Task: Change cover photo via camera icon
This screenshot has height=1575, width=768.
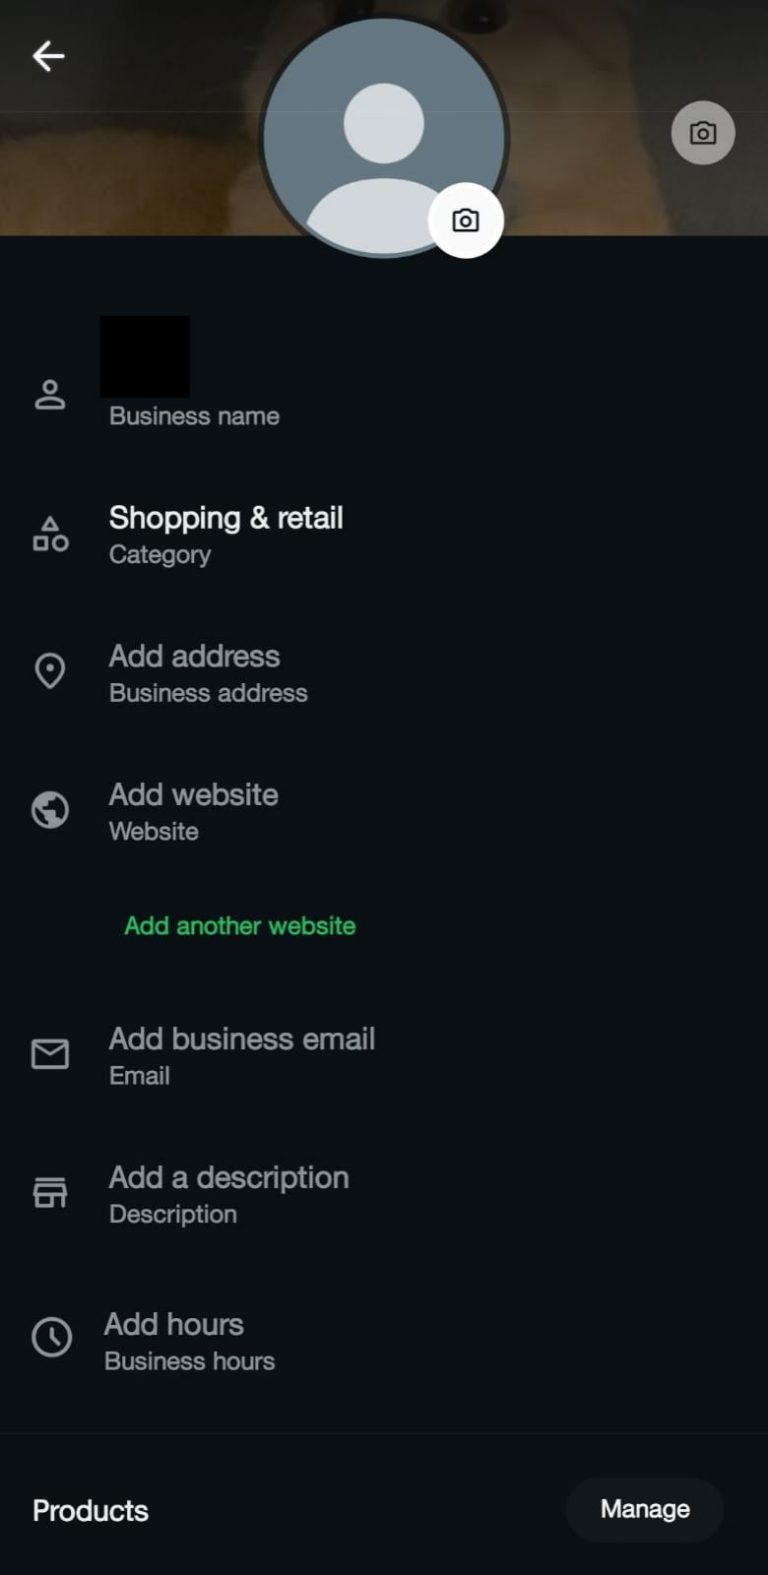Action: [x=702, y=133]
